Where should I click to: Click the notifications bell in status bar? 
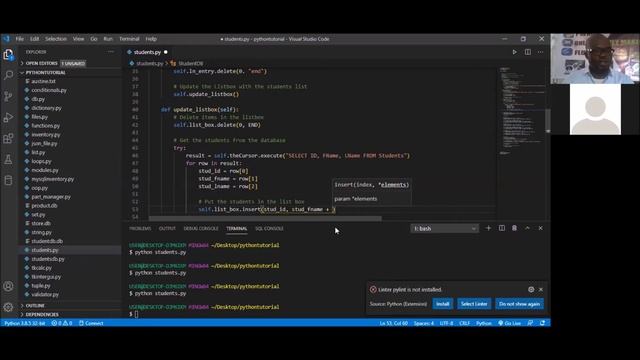click(542, 323)
